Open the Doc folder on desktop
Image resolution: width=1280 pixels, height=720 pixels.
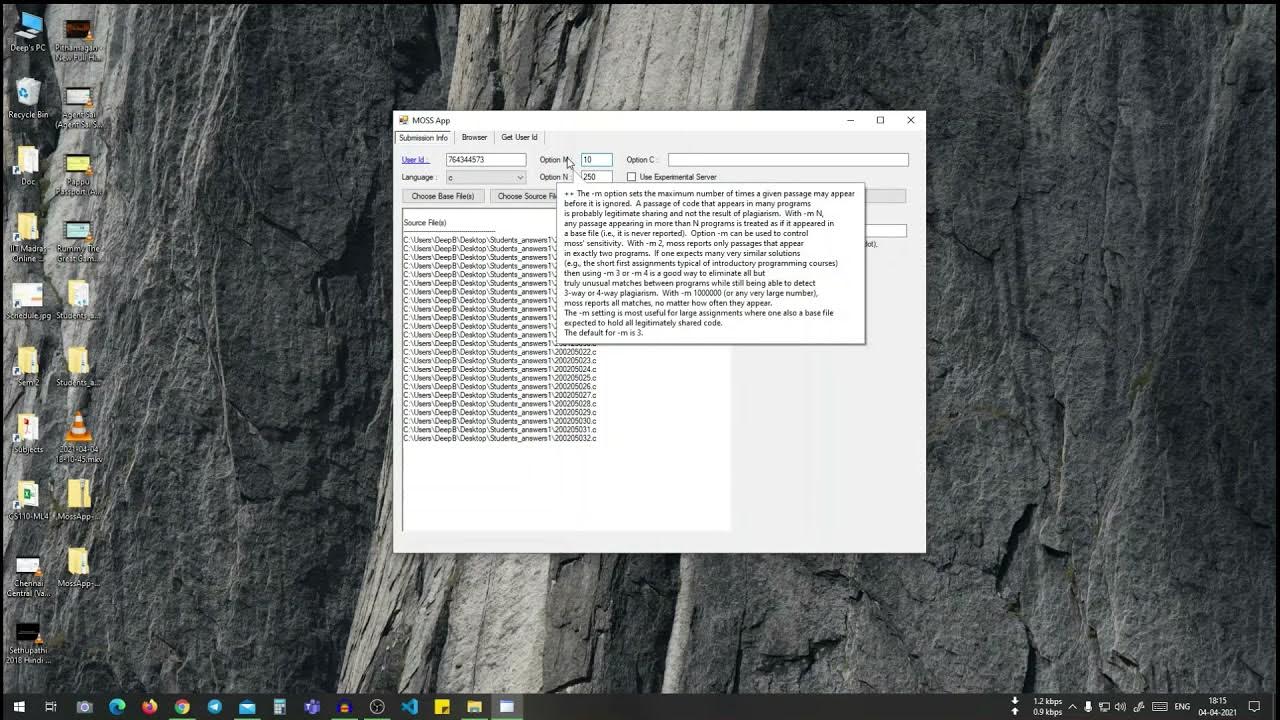coord(28,167)
